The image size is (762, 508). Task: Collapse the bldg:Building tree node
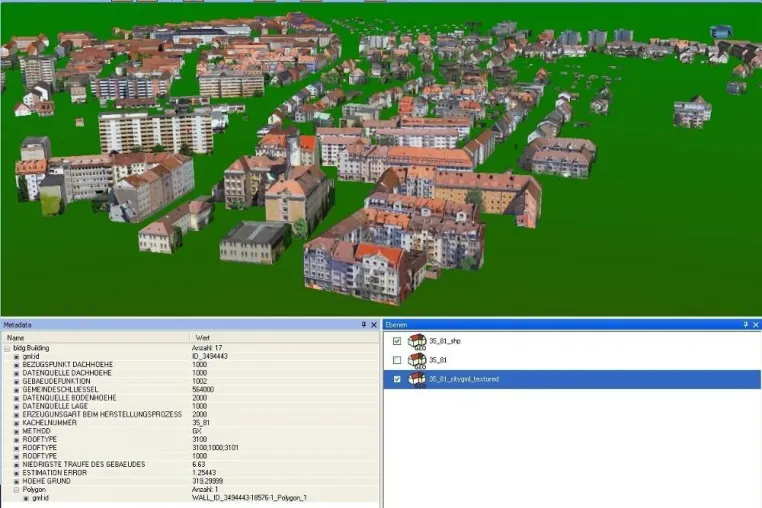pos(7,348)
